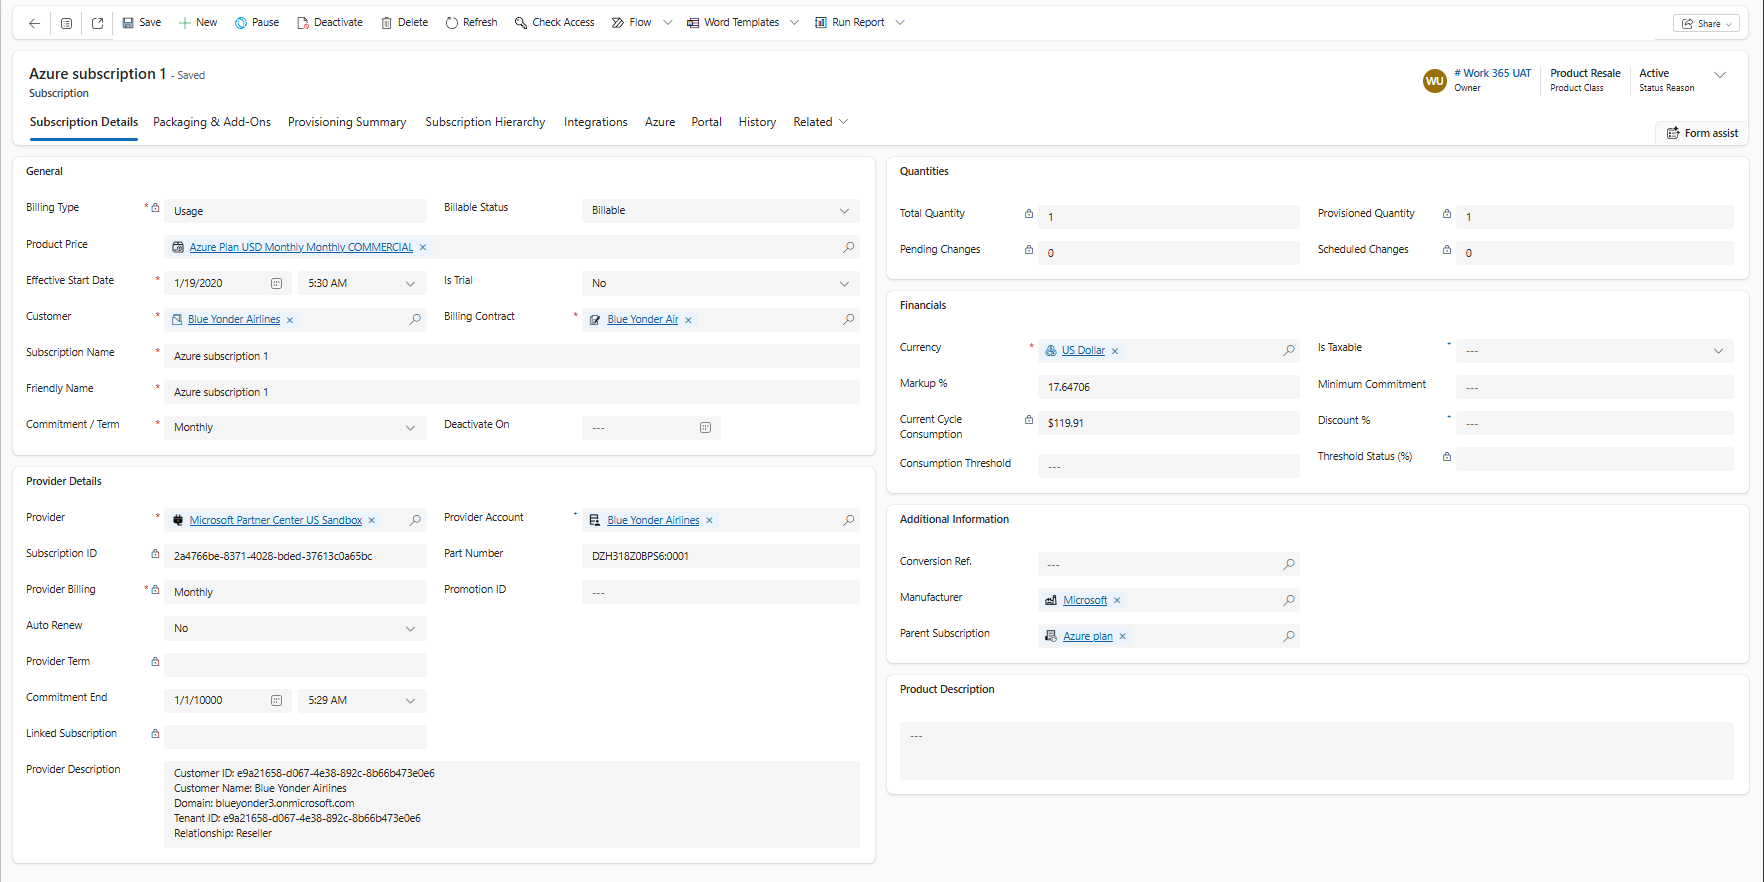Open Azure Plan USD Monthly COMMERCIAL link

pos(301,248)
